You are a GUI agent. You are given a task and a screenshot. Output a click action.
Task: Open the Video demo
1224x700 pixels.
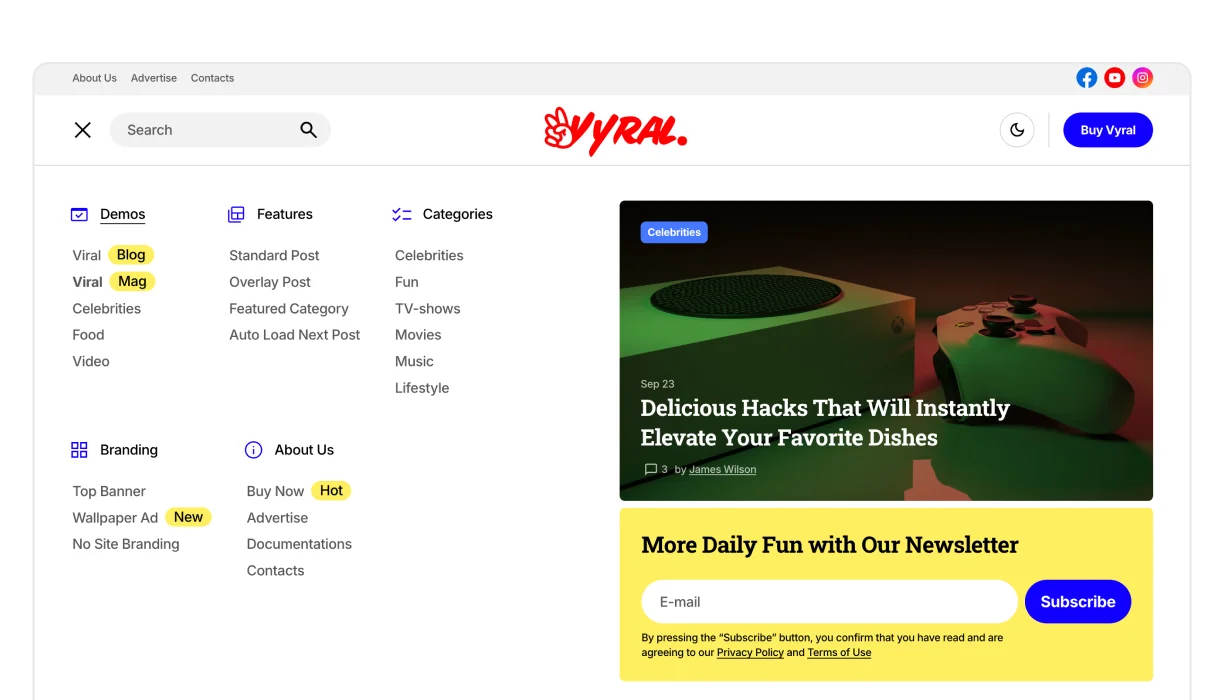click(91, 361)
